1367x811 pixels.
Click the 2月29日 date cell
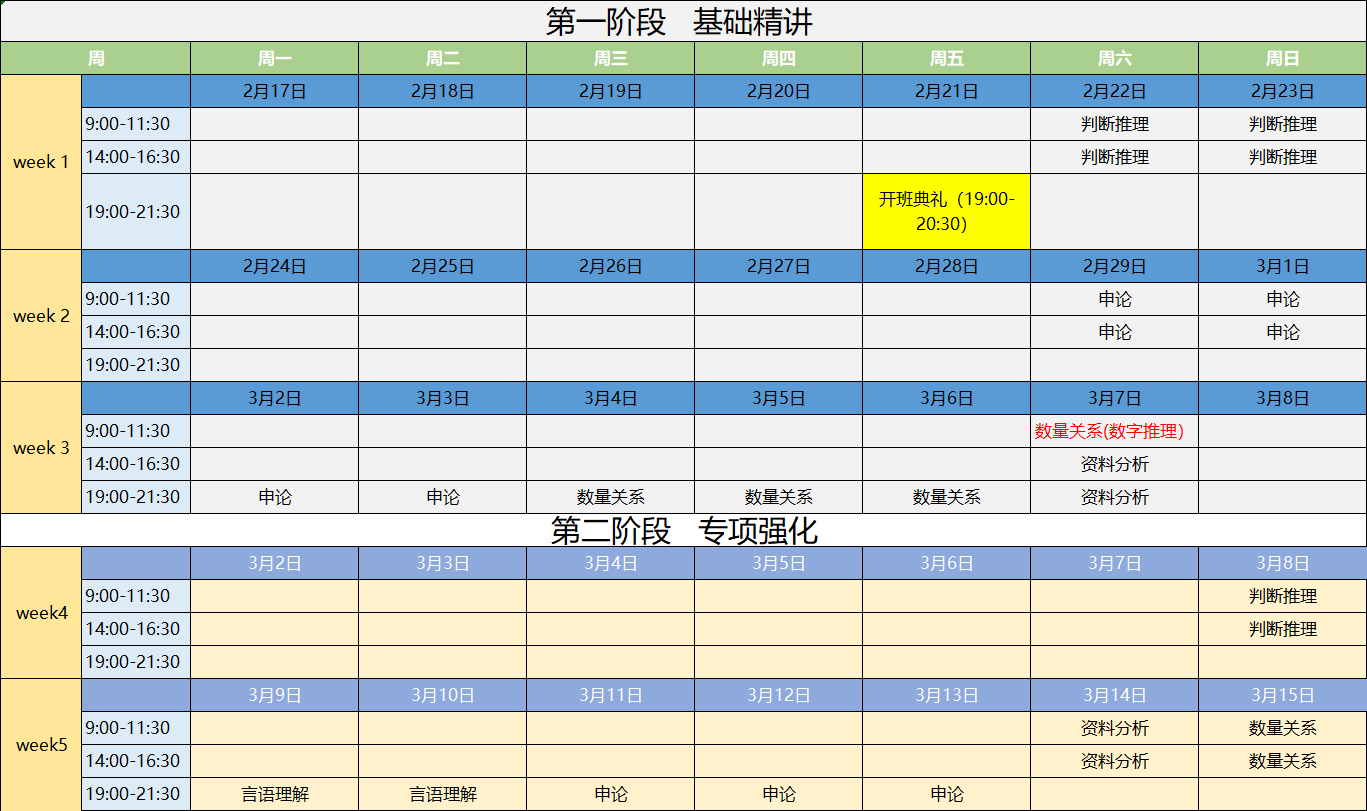pyautogui.click(x=1114, y=266)
